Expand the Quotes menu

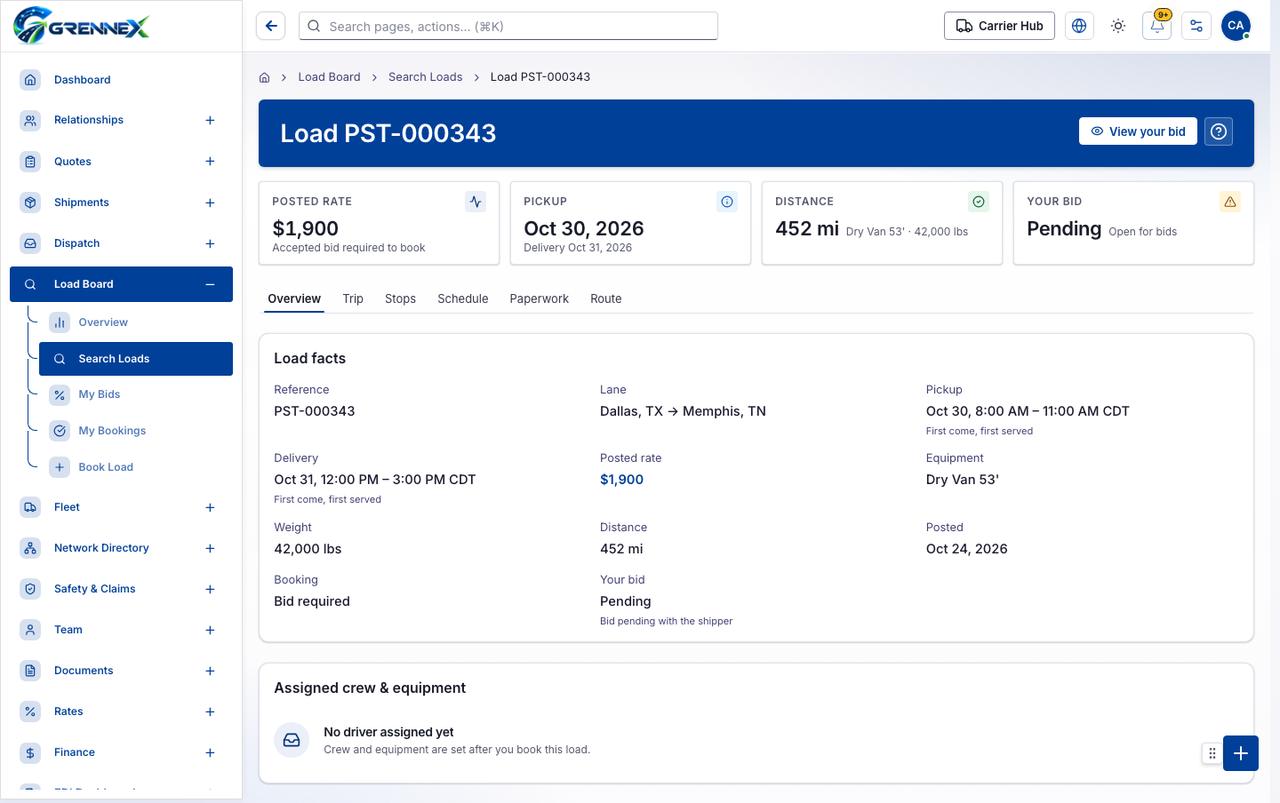point(210,161)
